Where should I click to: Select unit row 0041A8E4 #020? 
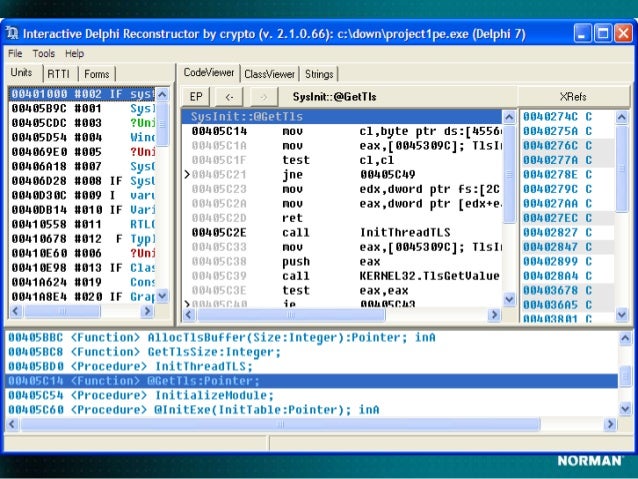[82, 297]
